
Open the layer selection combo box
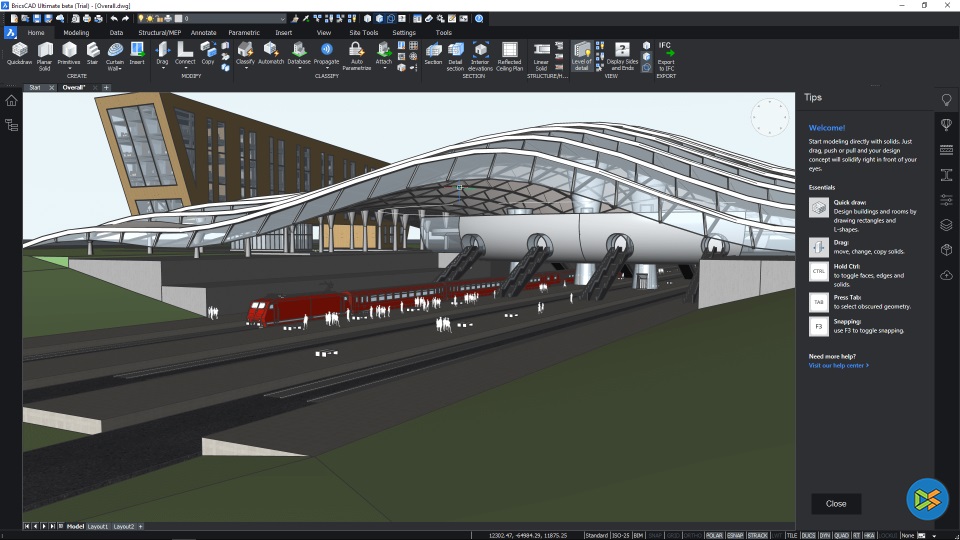[230, 18]
